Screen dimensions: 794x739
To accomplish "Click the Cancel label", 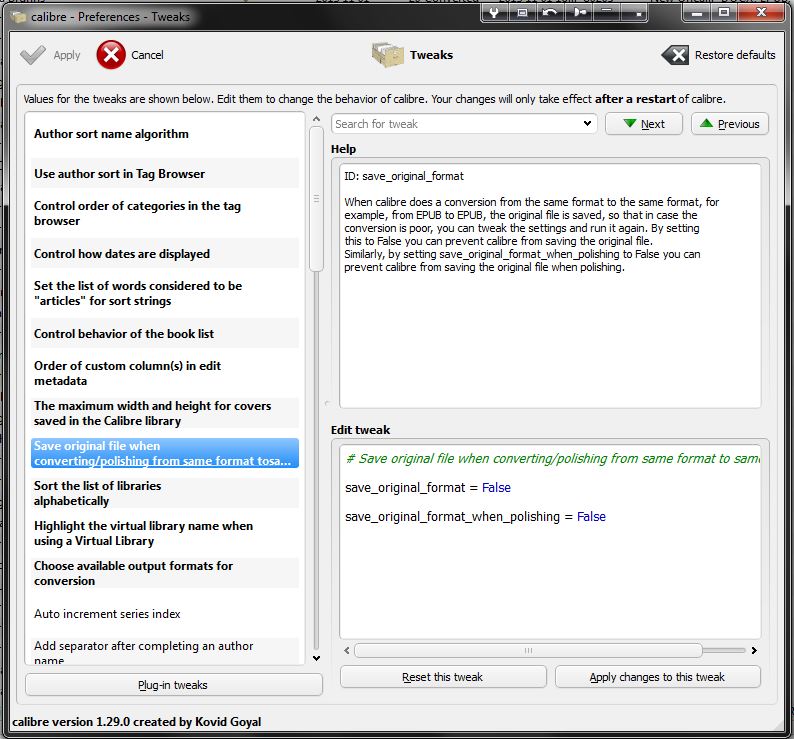I will tap(147, 55).
